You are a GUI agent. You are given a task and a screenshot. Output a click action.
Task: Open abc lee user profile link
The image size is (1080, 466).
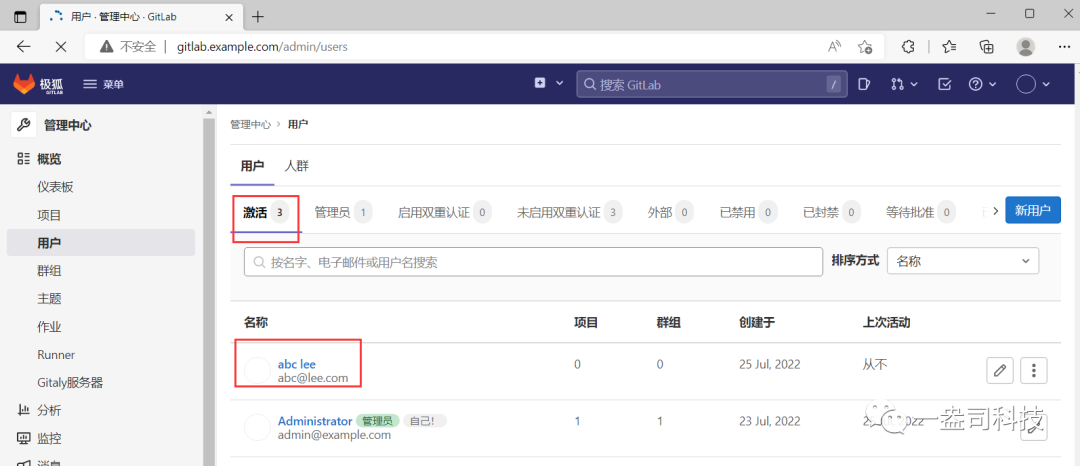(297, 364)
